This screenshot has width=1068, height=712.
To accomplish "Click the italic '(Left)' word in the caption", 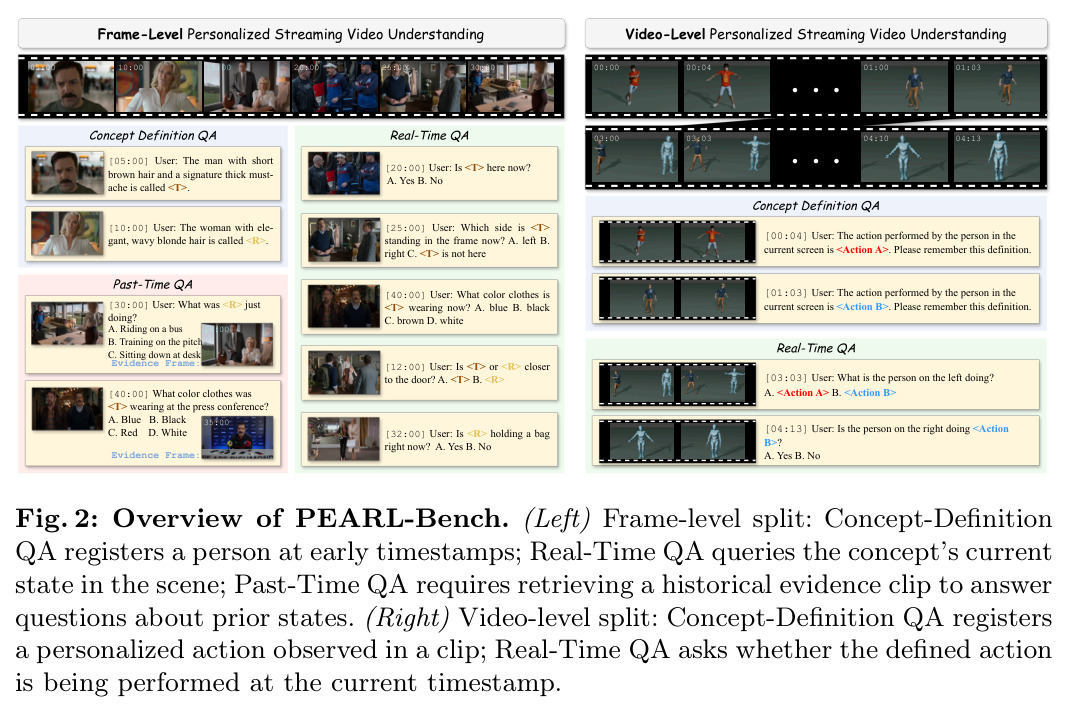I will click(556, 519).
